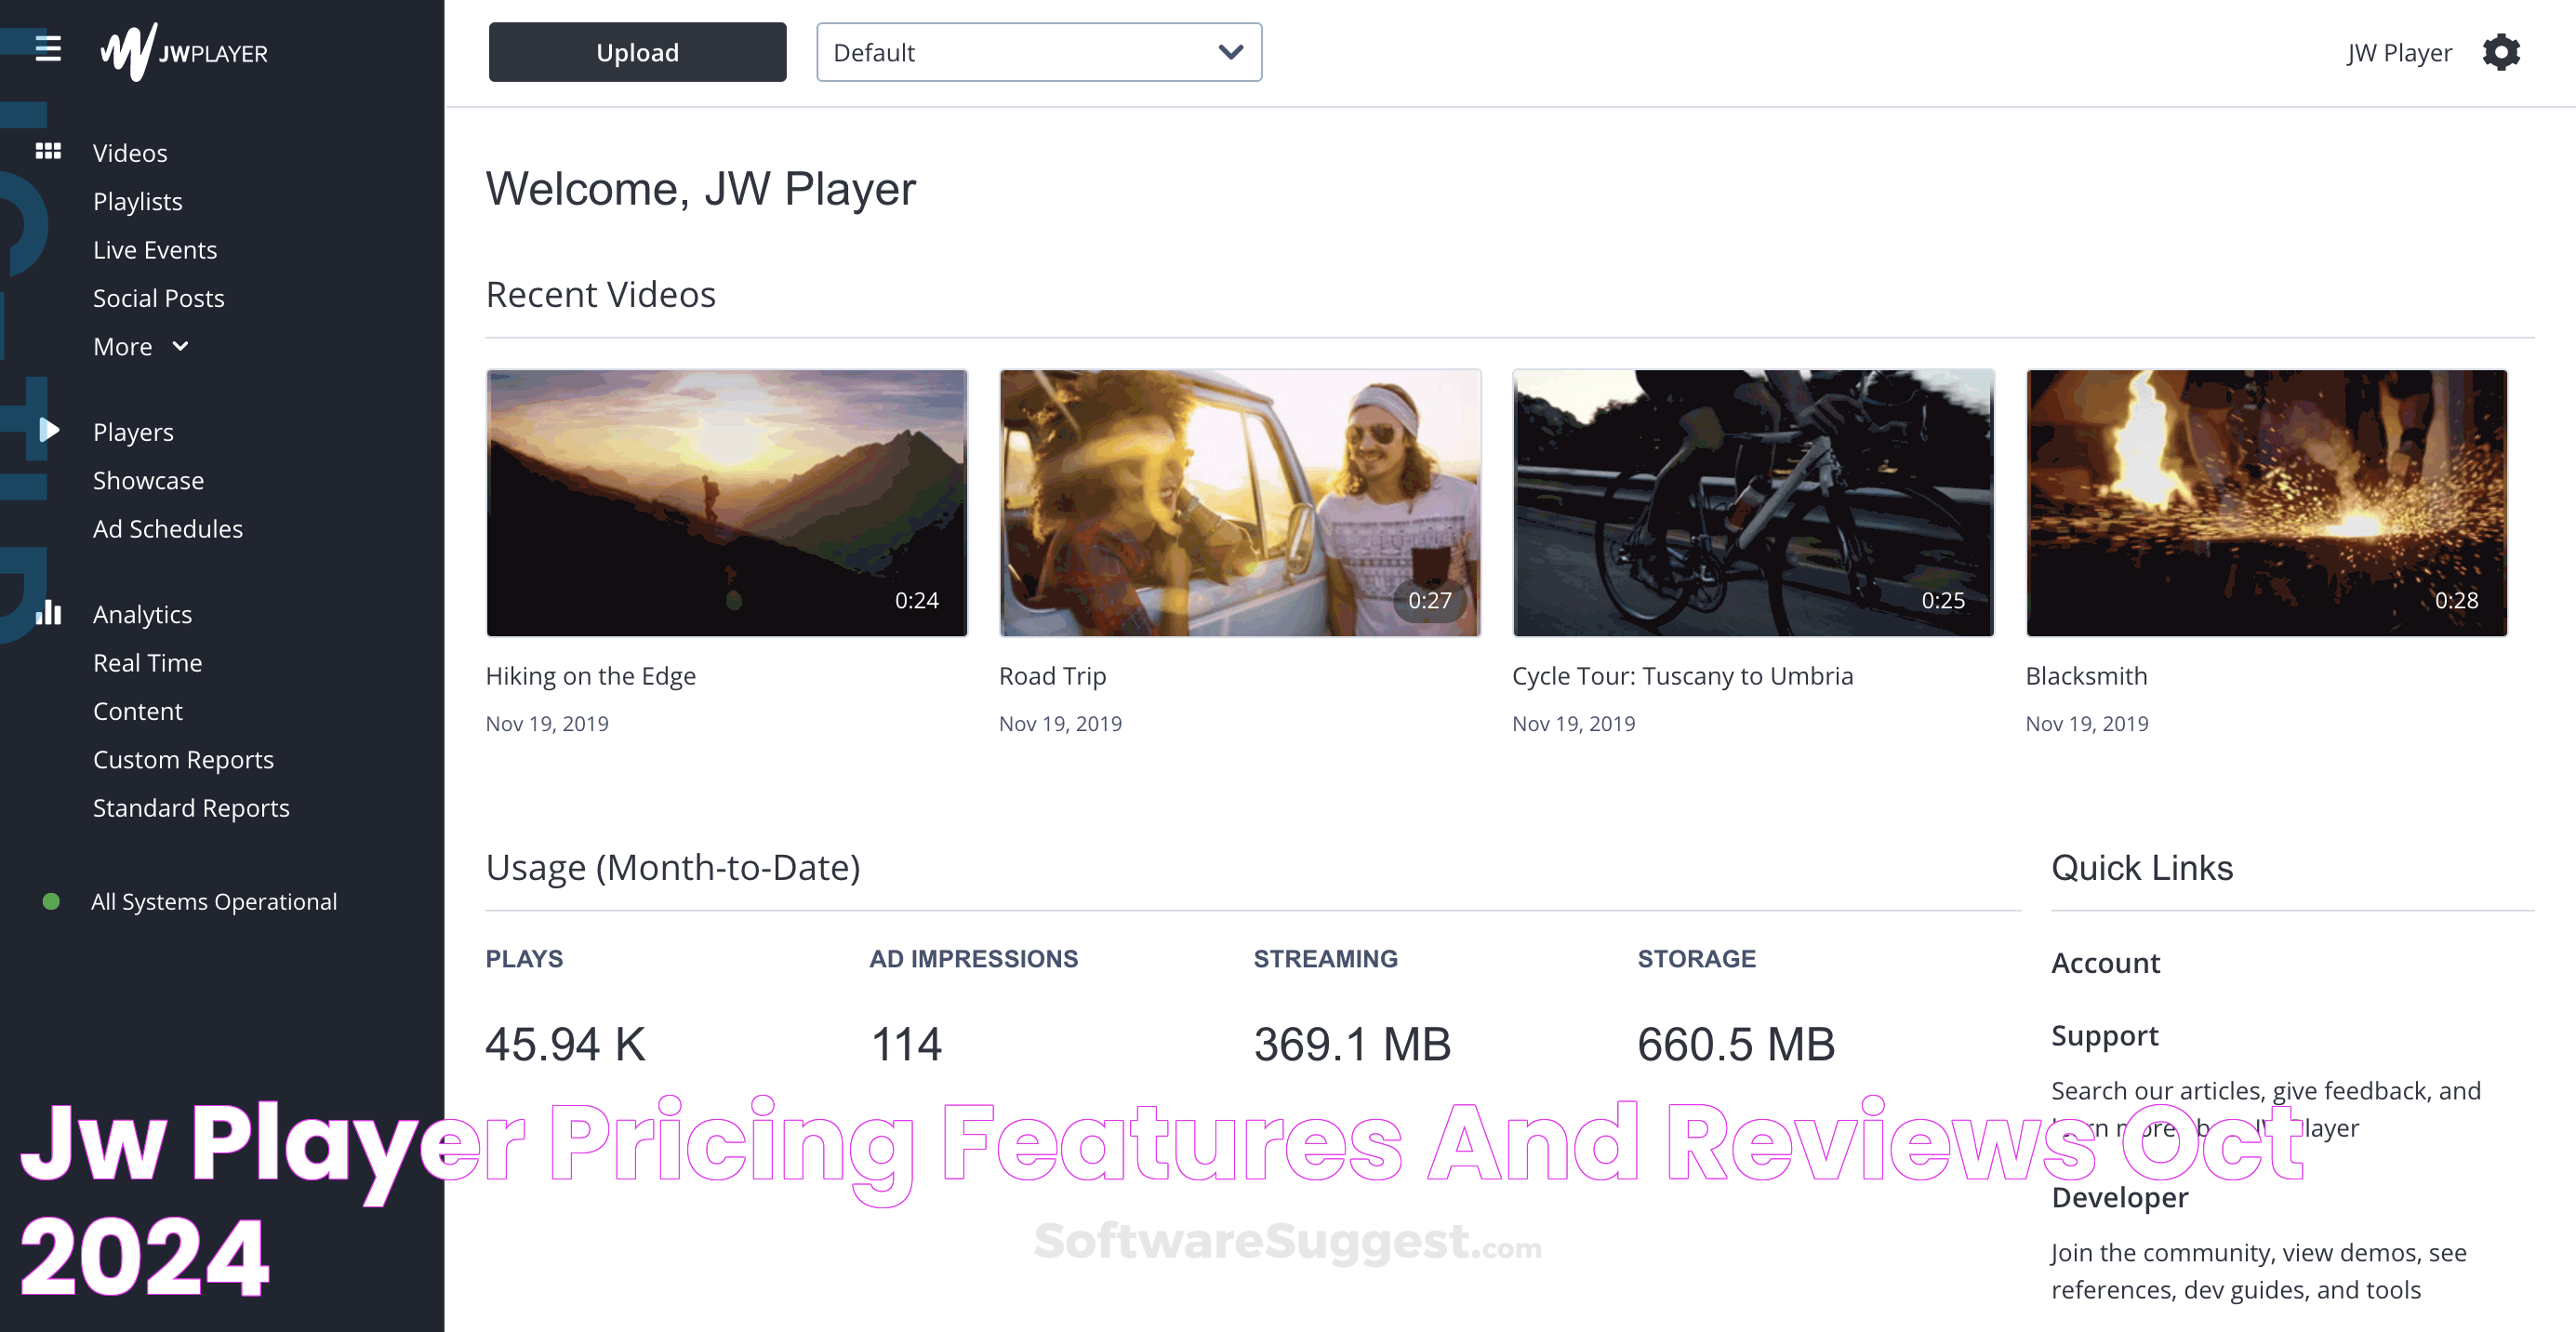Image resolution: width=2576 pixels, height=1332 pixels.
Task: Click the Analytics bar chart icon
Action: pyautogui.click(x=48, y=612)
